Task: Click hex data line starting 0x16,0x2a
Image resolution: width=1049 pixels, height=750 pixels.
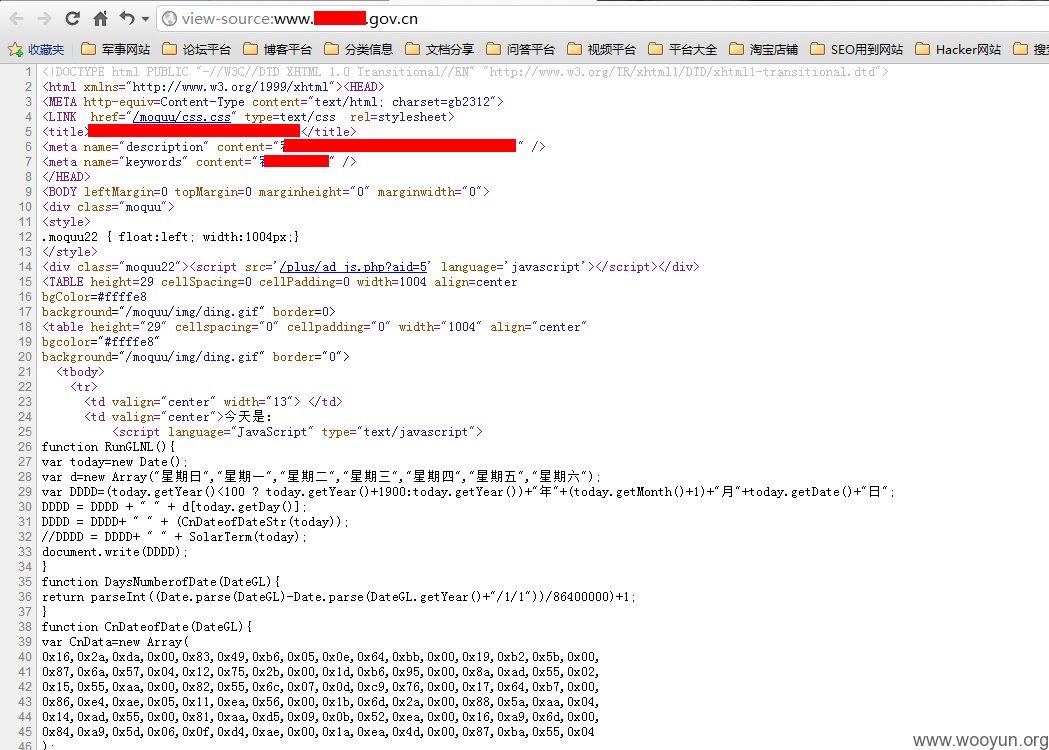Action: 320,657
